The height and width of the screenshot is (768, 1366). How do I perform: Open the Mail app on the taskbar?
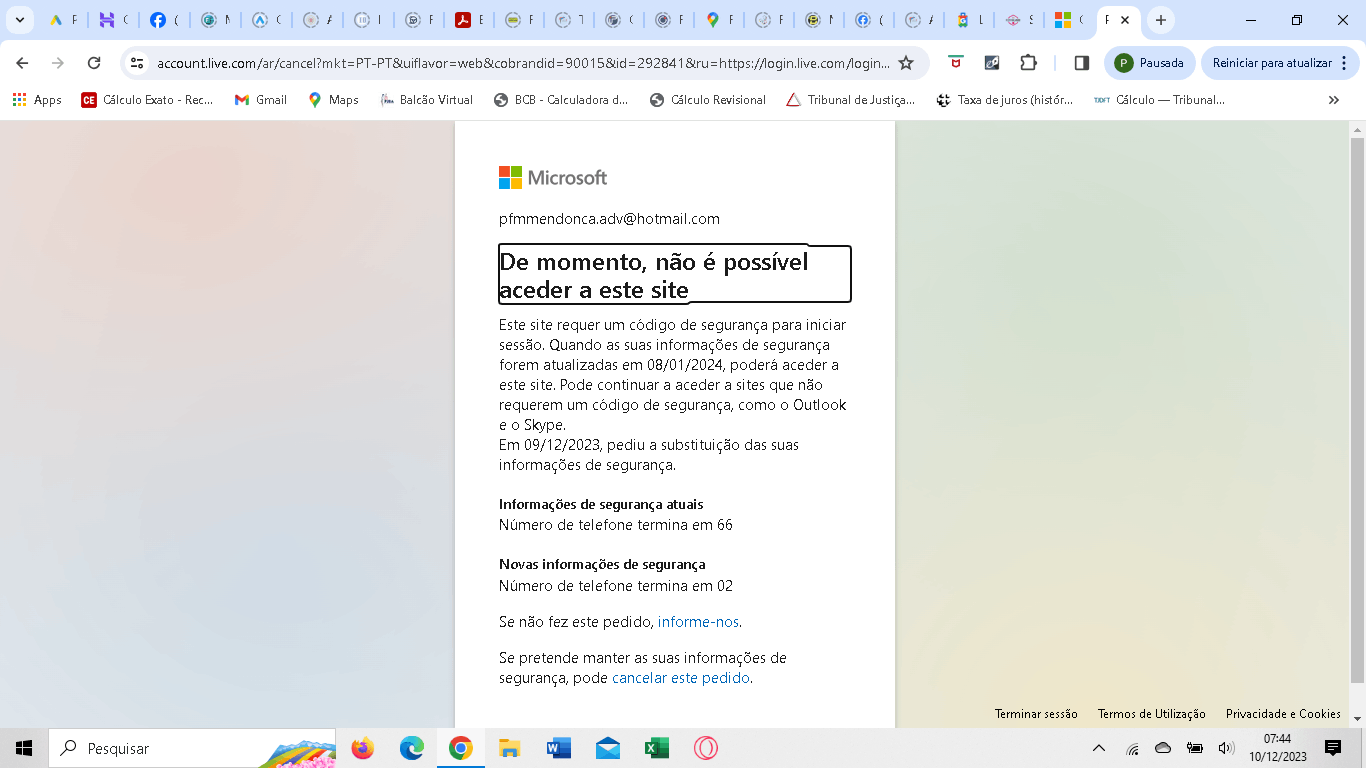coord(608,748)
